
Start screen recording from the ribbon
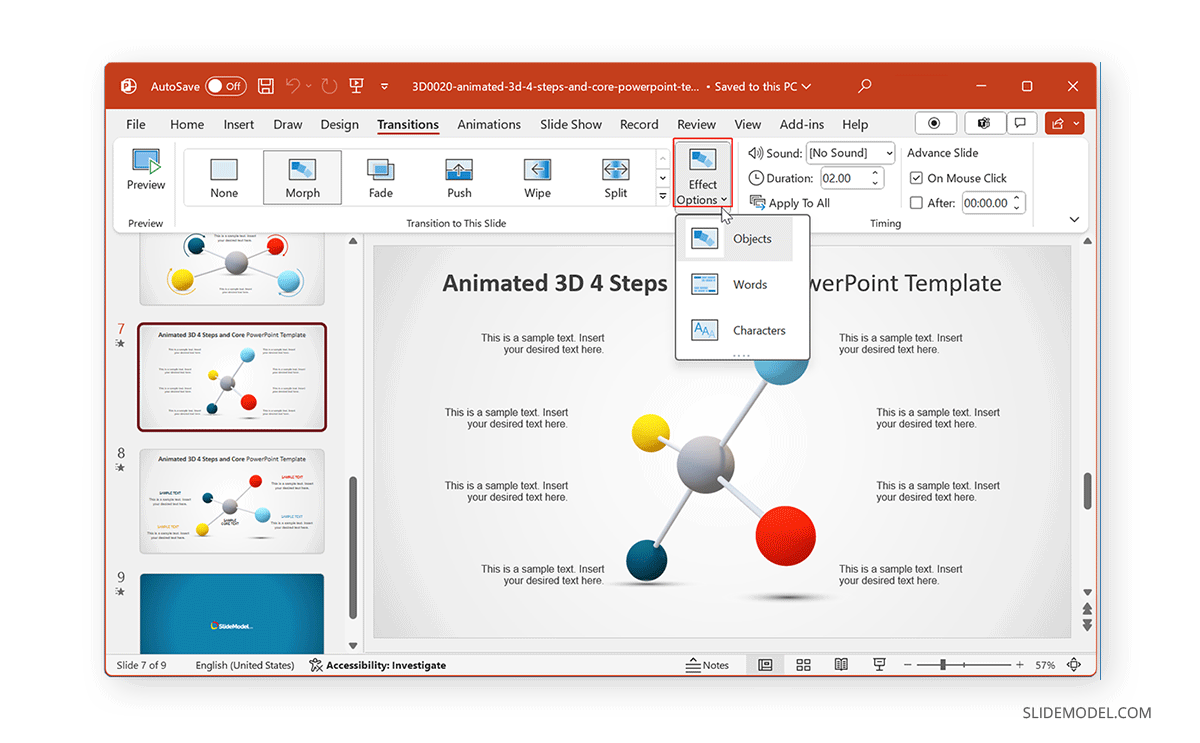[x=935, y=122]
